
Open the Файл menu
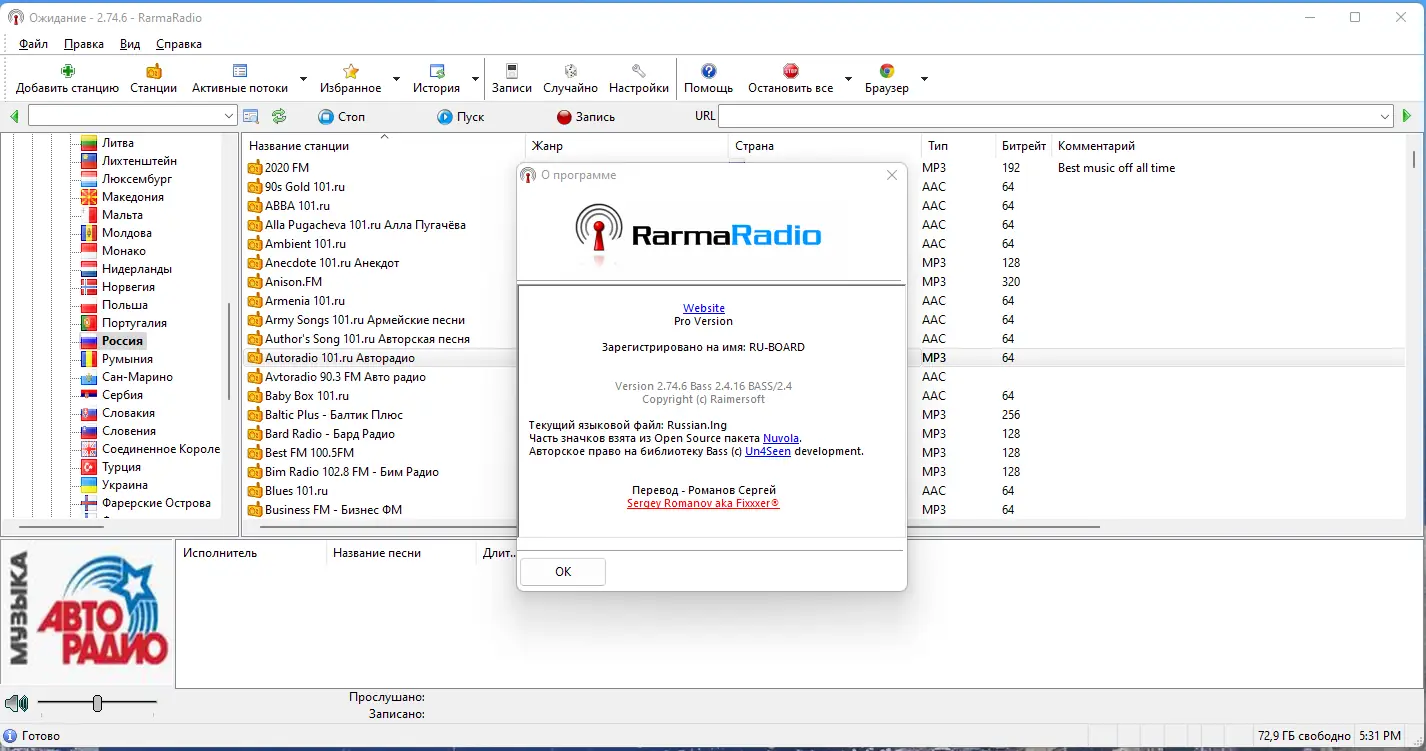coord(33,44)
